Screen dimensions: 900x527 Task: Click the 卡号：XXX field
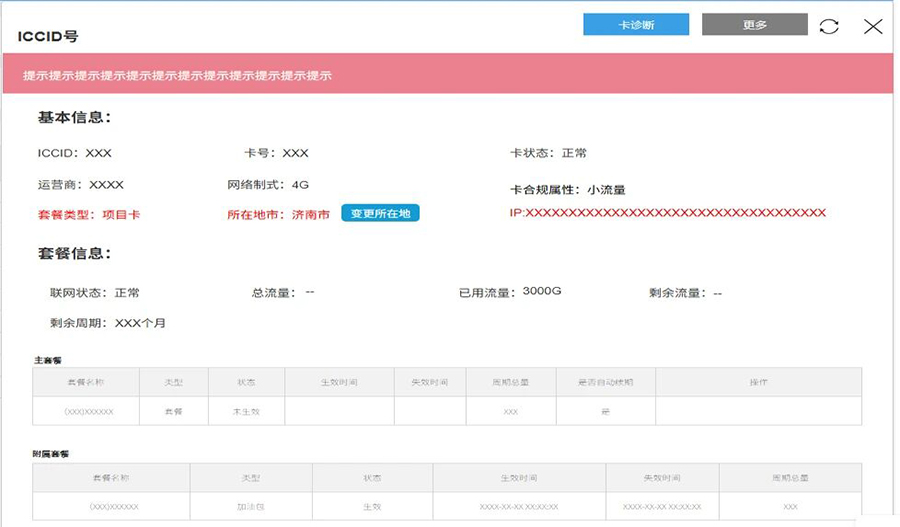click(277, 153)
